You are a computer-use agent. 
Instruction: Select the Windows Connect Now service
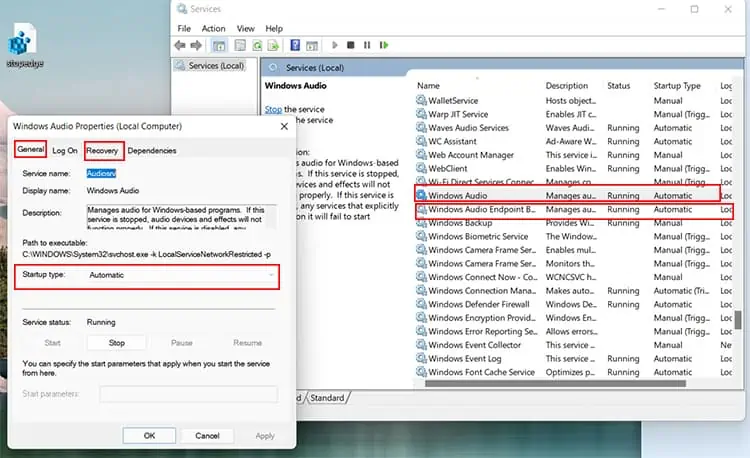(x=574, y=277)
